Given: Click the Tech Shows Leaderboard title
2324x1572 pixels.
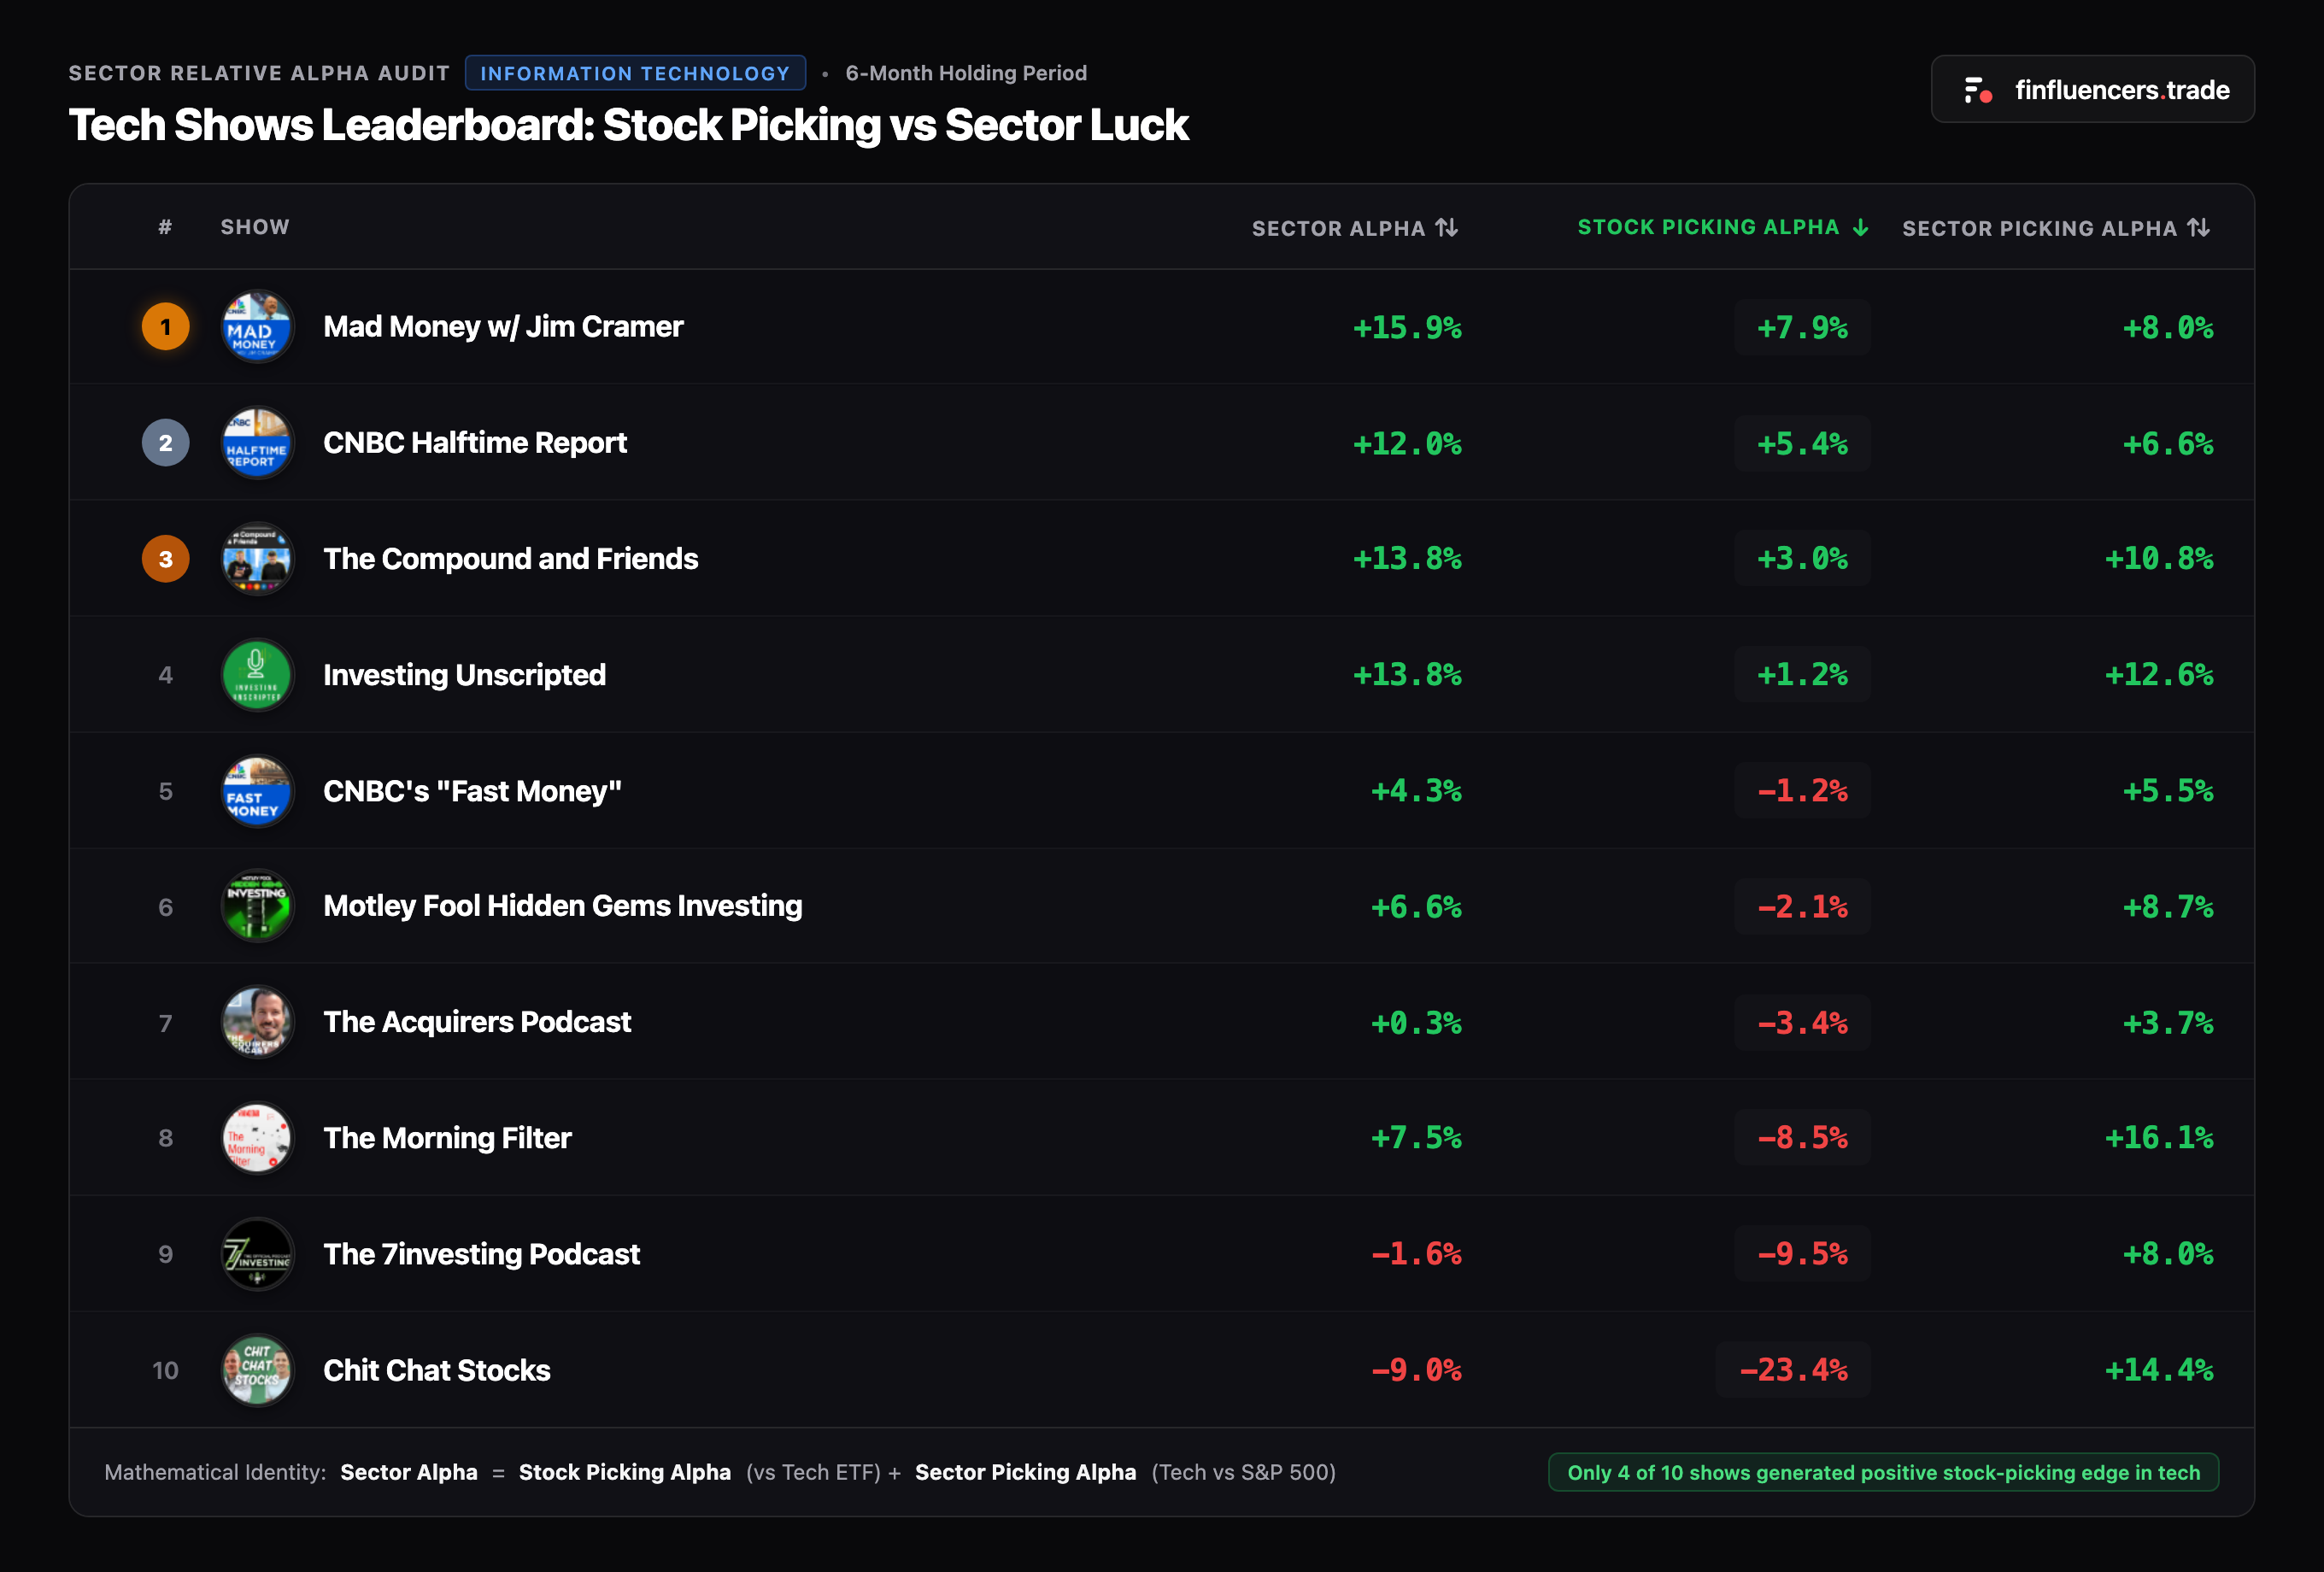Looking at the screenshot, I should [x=628, y=125].
